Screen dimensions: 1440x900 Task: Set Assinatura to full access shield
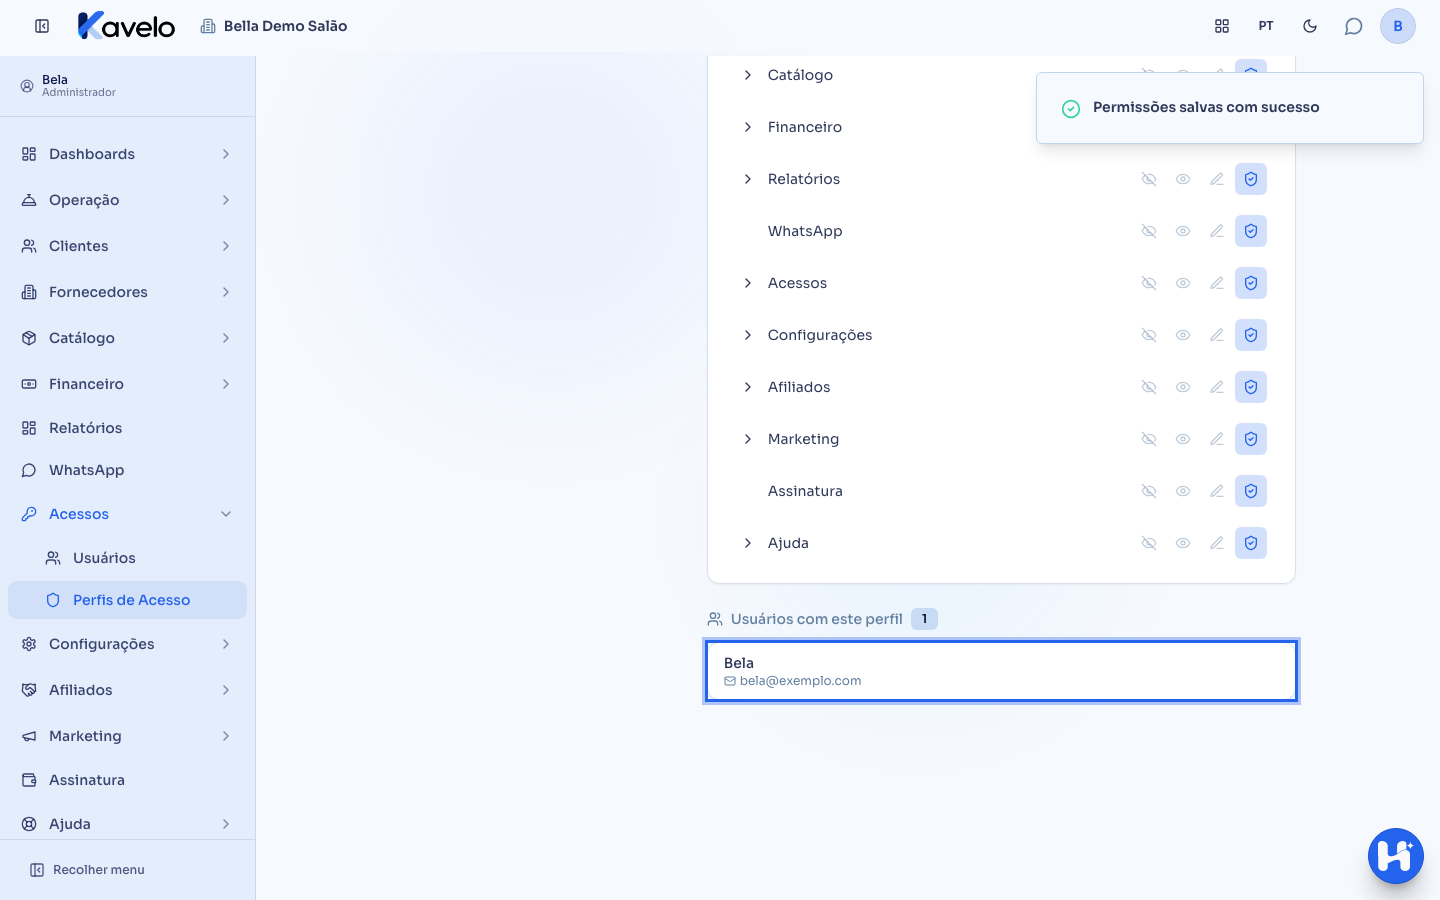[1251, 491]
